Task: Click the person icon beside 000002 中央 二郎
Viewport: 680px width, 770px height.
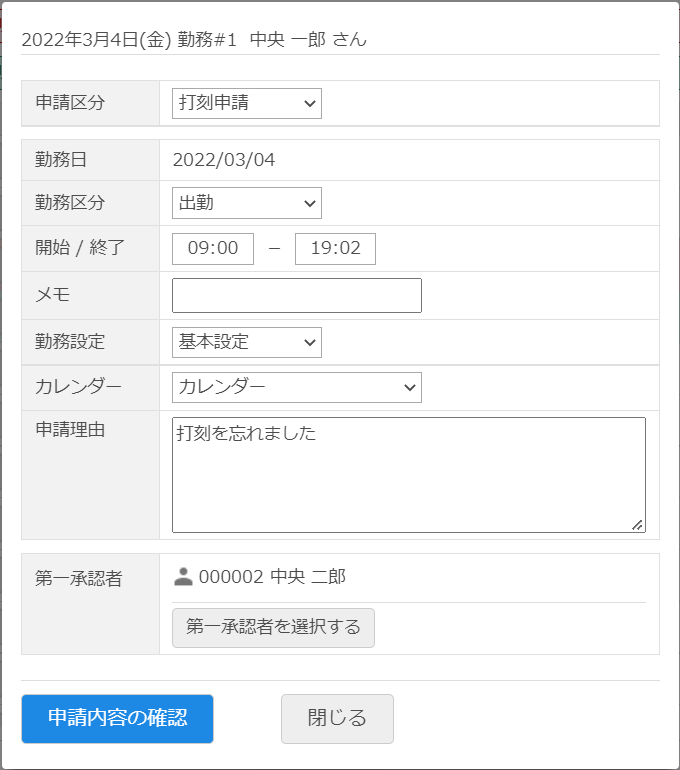Action: 183,577
